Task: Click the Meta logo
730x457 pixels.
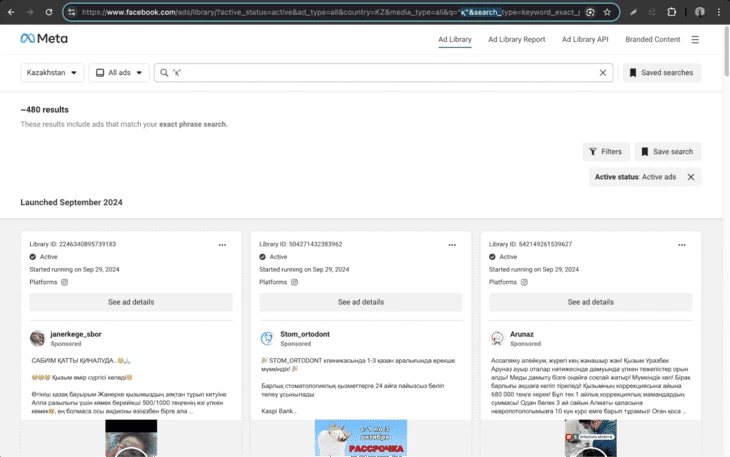Action: 44,39
